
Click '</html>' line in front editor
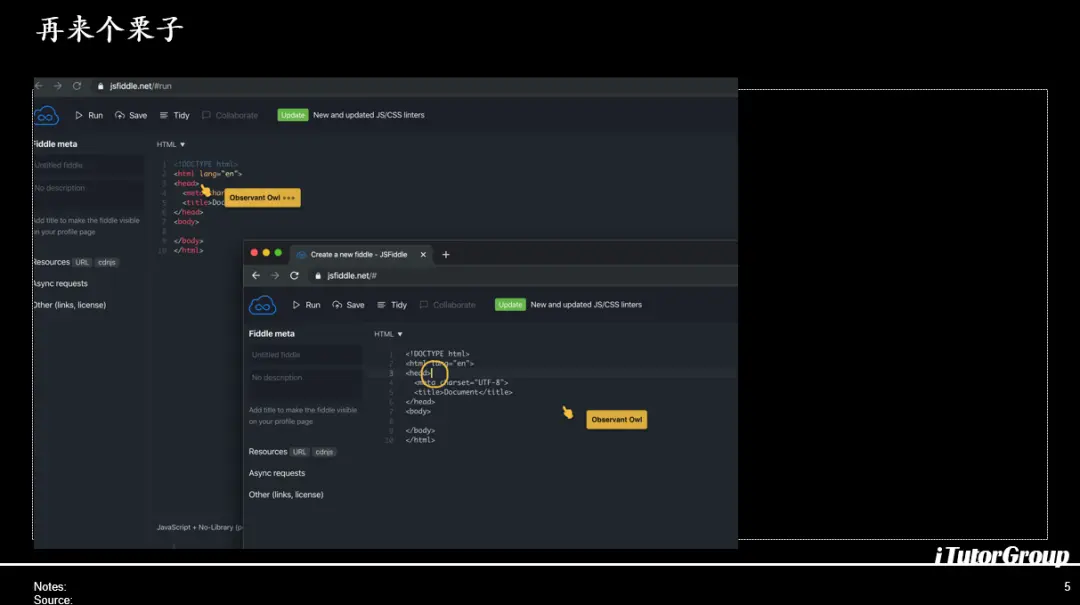point(420,440)
